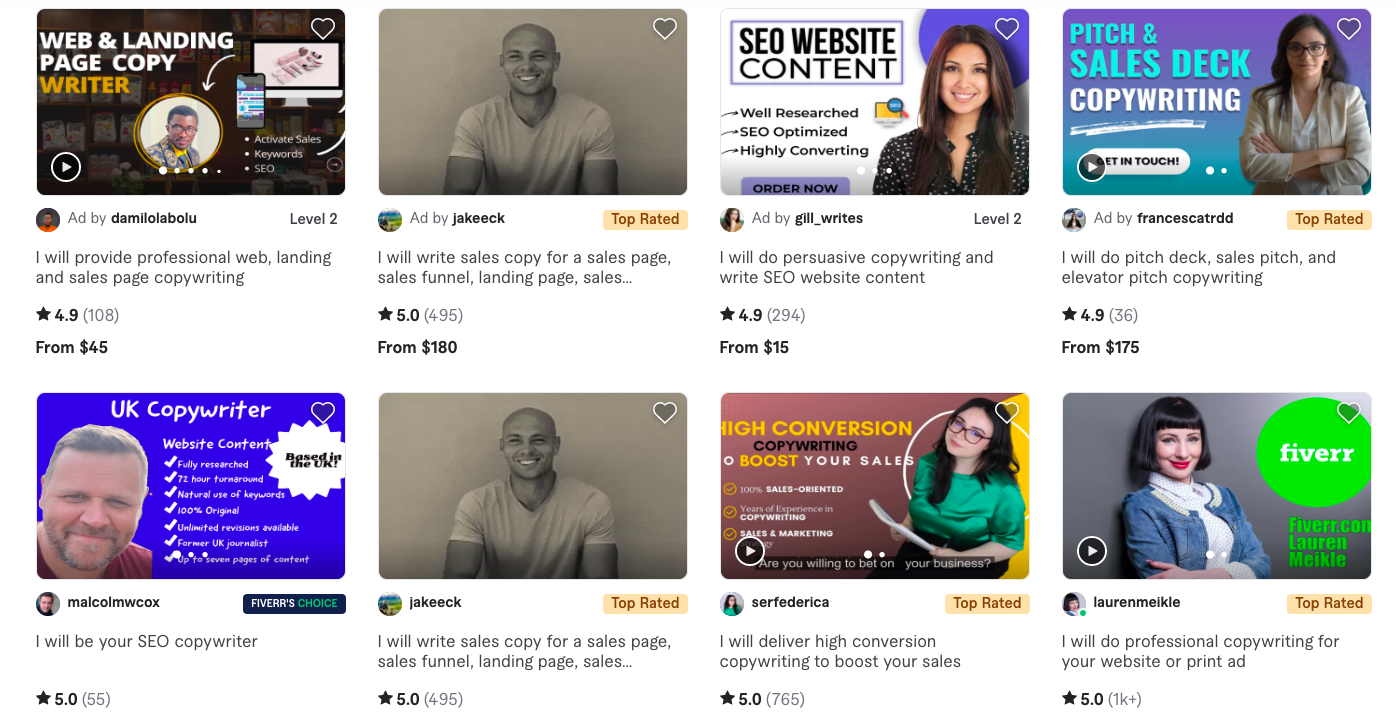Open the pitch deck copywriting gig title

1199,267
